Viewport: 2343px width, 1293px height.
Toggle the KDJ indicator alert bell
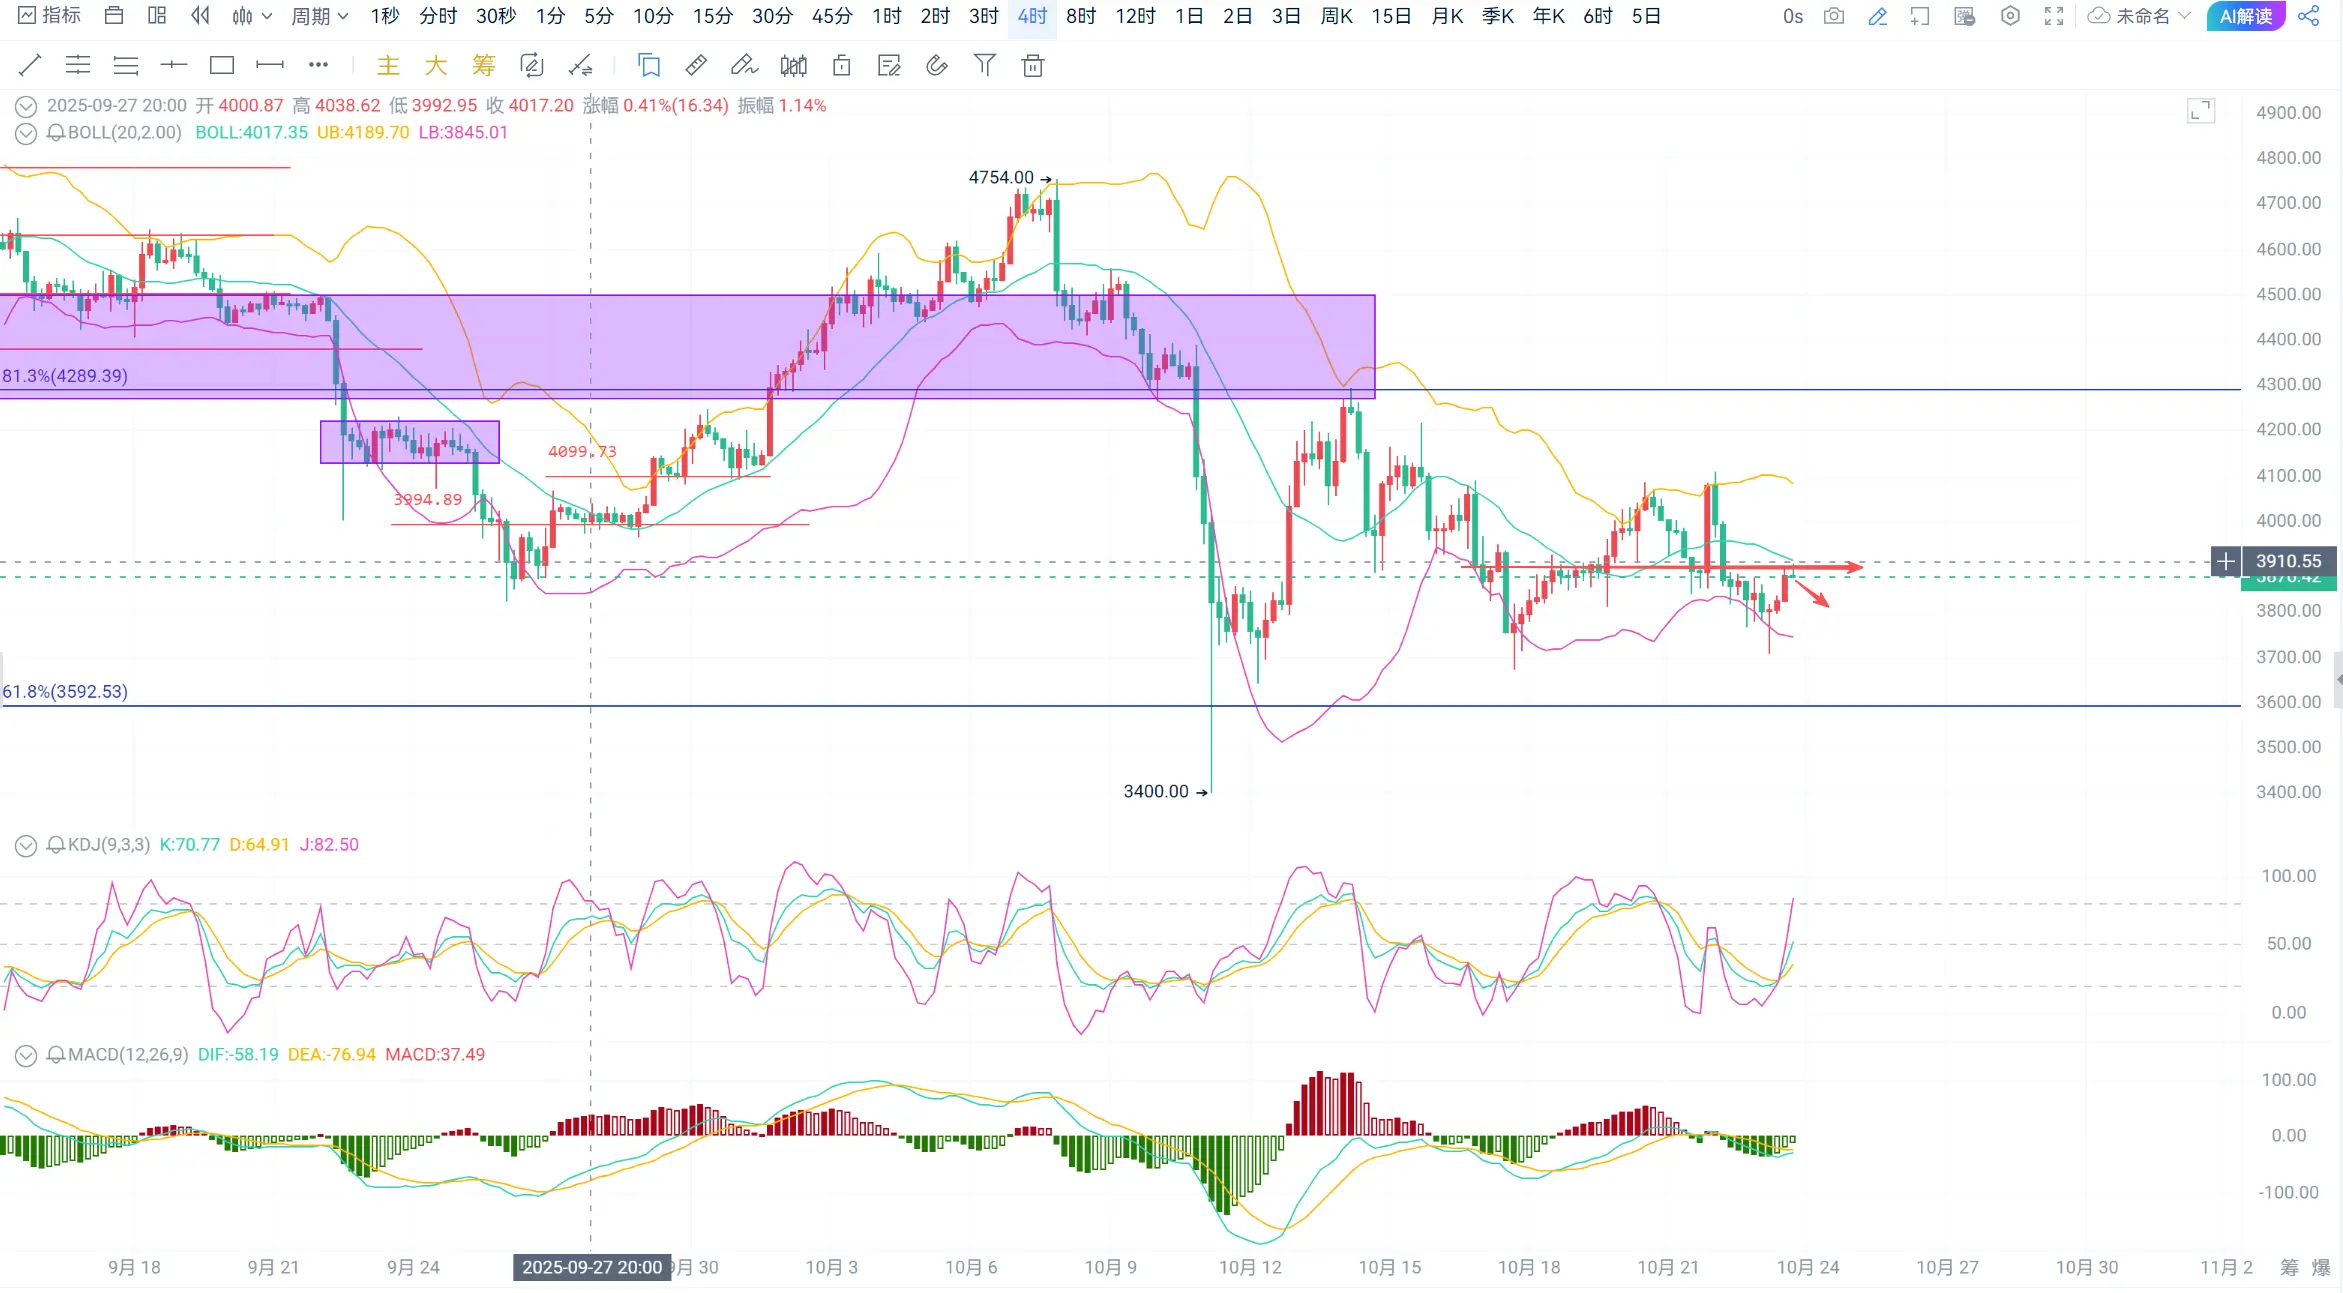coord(56,845)
